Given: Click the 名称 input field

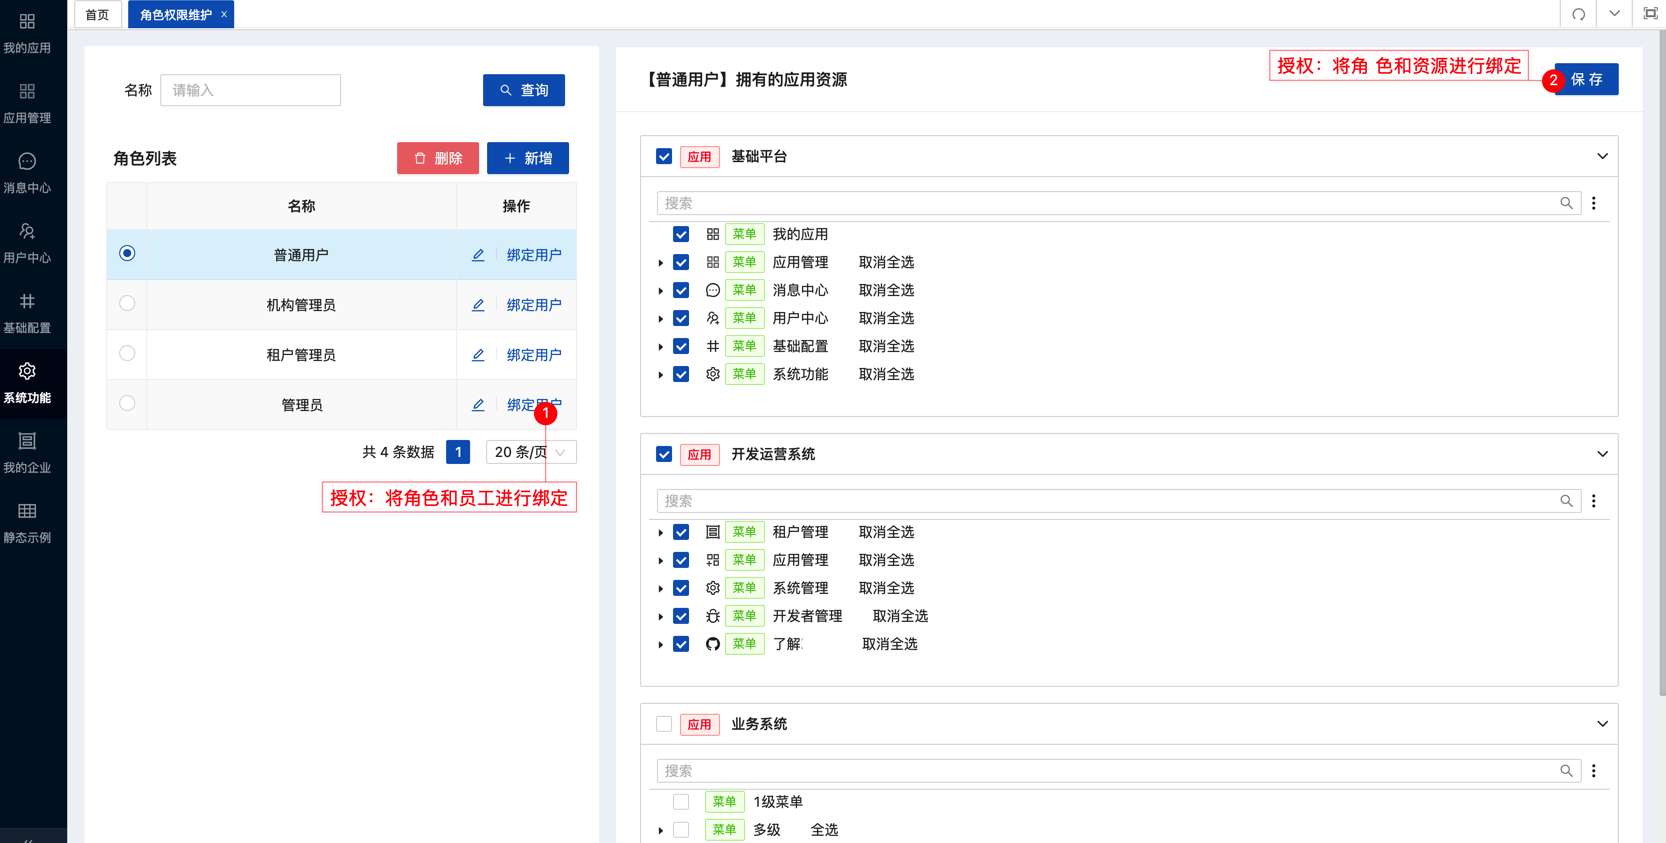Looking at the screenshot, I should click(250, 90).
